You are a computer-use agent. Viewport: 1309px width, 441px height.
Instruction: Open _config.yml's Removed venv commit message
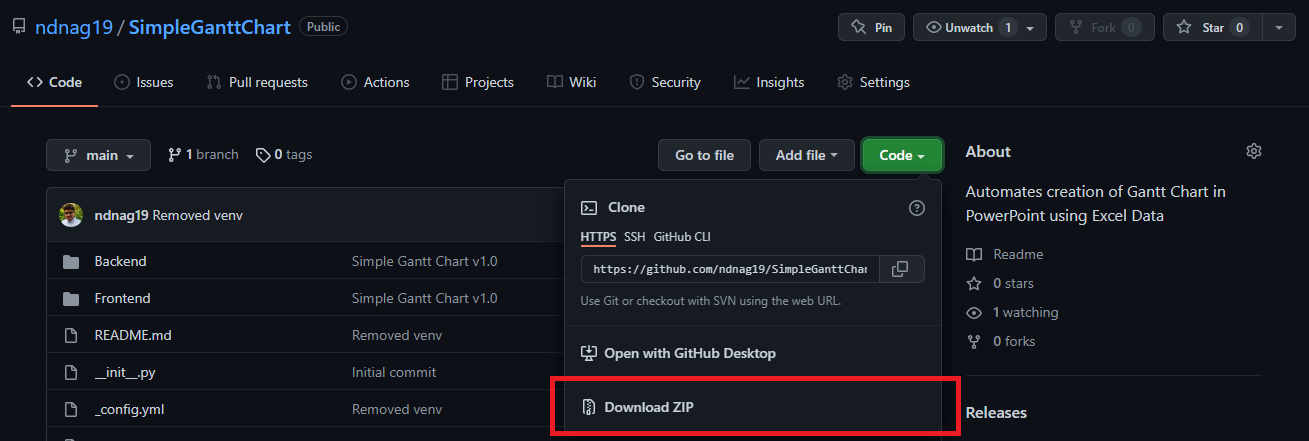coord(397,409)
